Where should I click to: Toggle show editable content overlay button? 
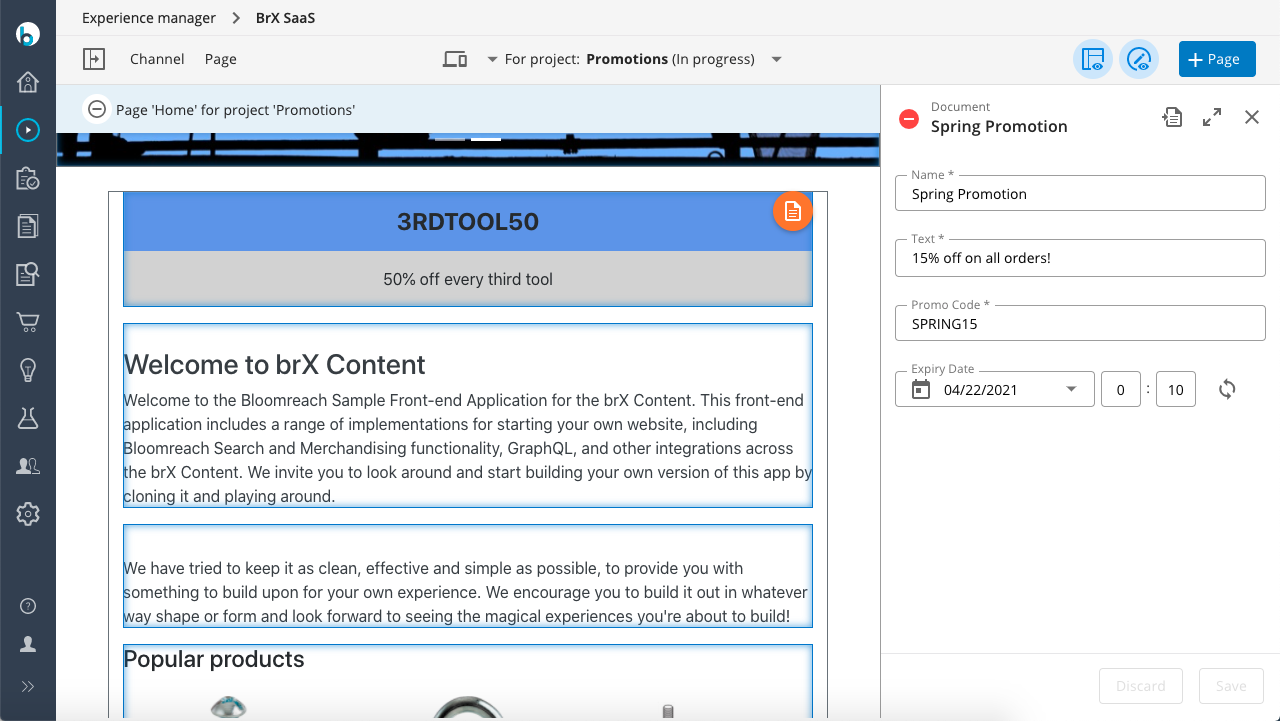(1139, 60)
